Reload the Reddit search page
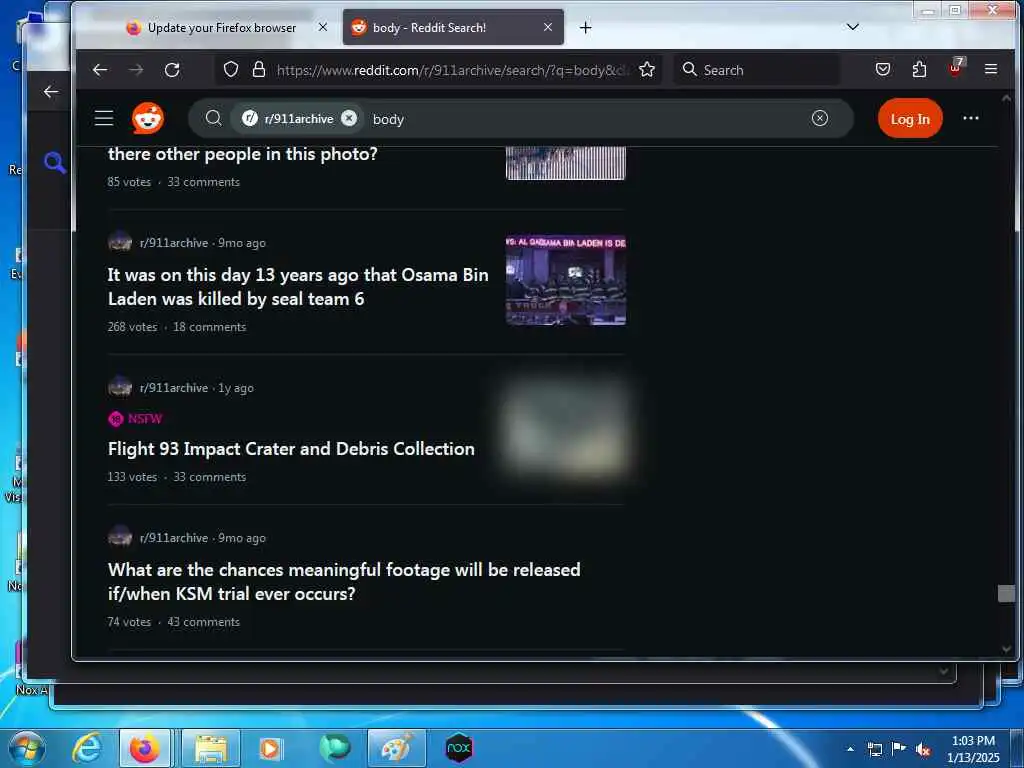1024x768 pixels. click(x=172, y=70)
